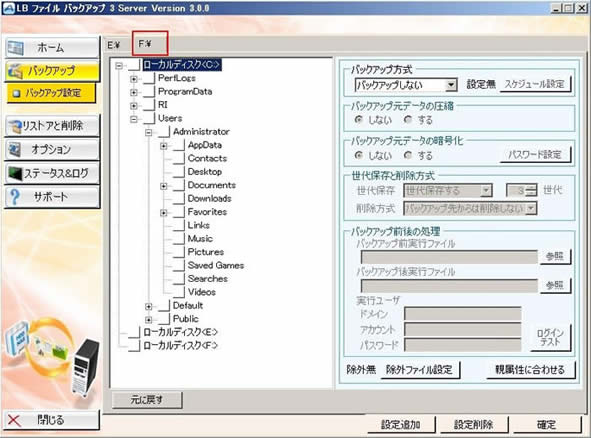Collapse the Users folder node
Image resolution: width=591 pixels, height=438 pixels.
[x=133, y=119]
